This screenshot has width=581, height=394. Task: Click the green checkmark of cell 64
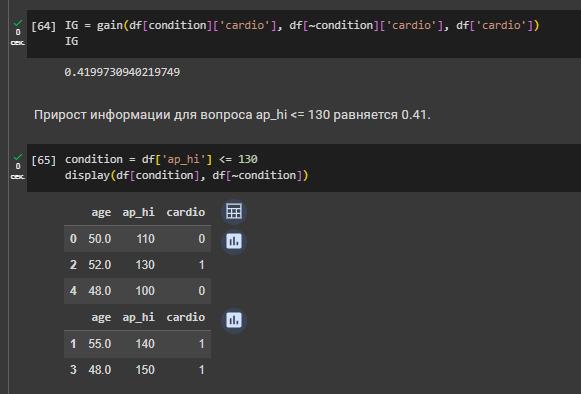(17, 23)
